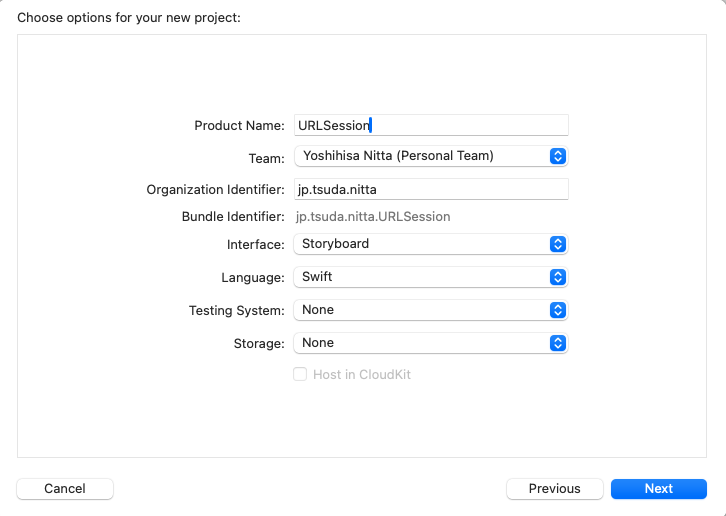Click the "Testing System:" label

[237, 311]
